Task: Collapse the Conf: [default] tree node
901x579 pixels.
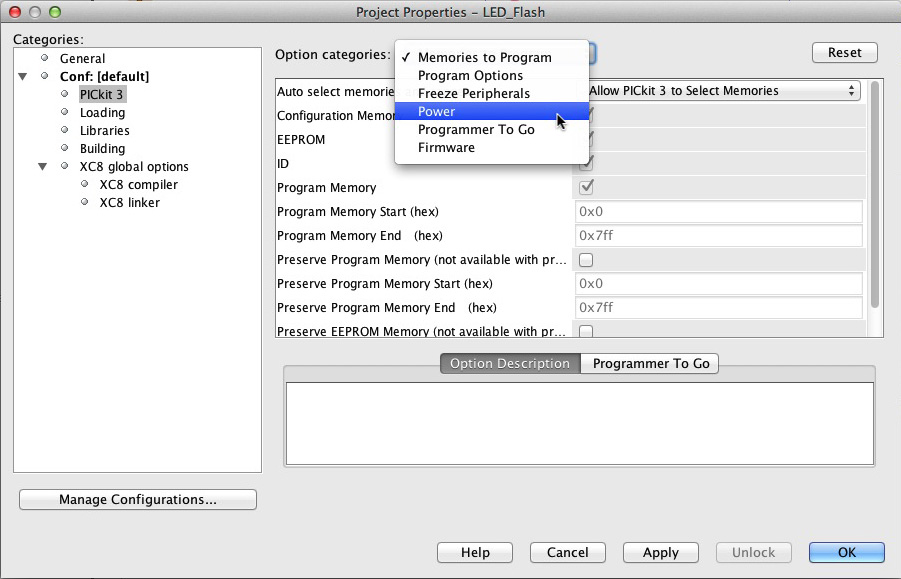Action: tap(23, 77)
